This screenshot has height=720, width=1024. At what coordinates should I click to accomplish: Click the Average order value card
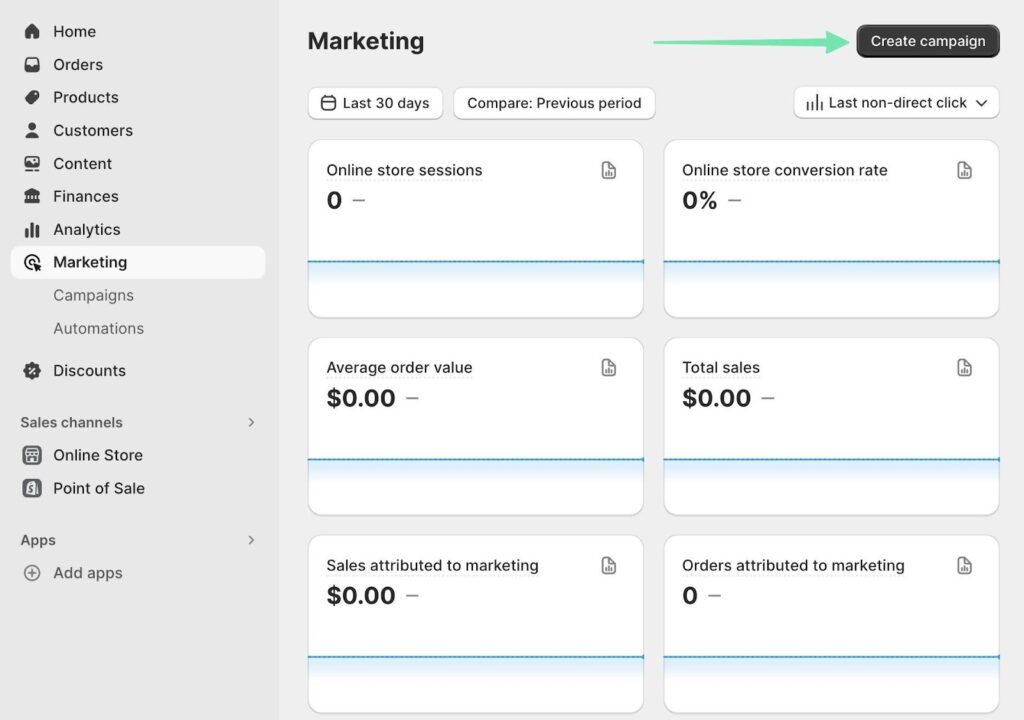pyautogui.click(x=475, y=425)
